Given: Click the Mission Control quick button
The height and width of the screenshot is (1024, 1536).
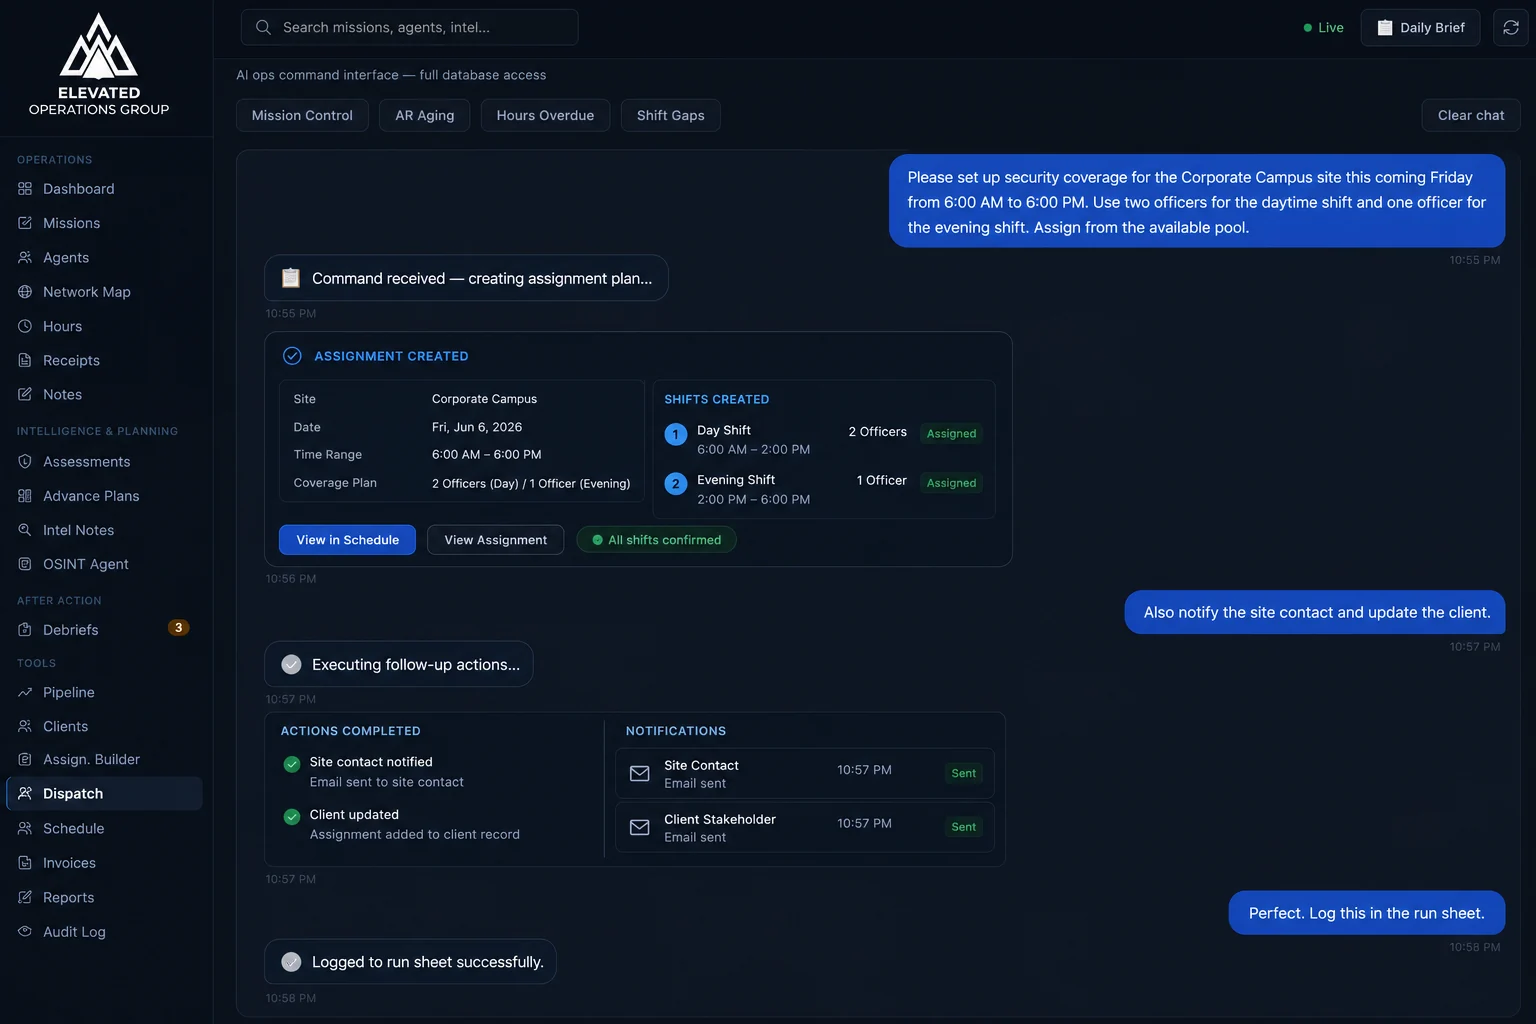Looking at the screenshot, I should [x=302, y=115].
